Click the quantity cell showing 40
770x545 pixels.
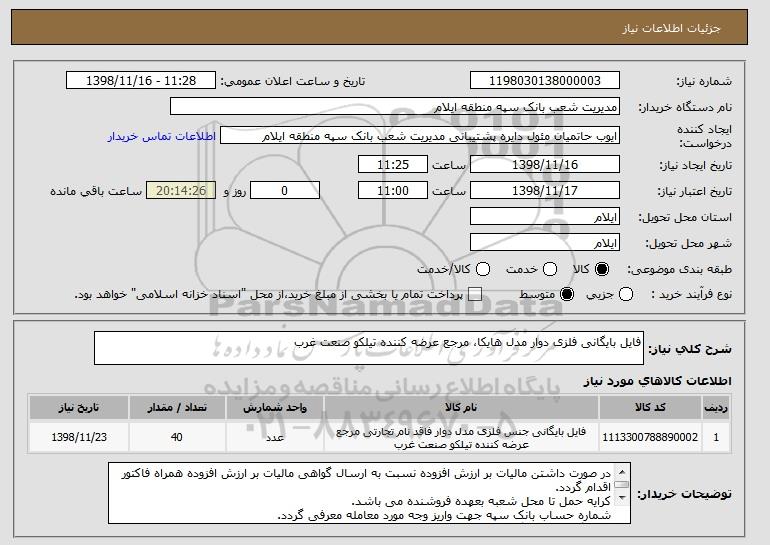(x=177, y=437)
